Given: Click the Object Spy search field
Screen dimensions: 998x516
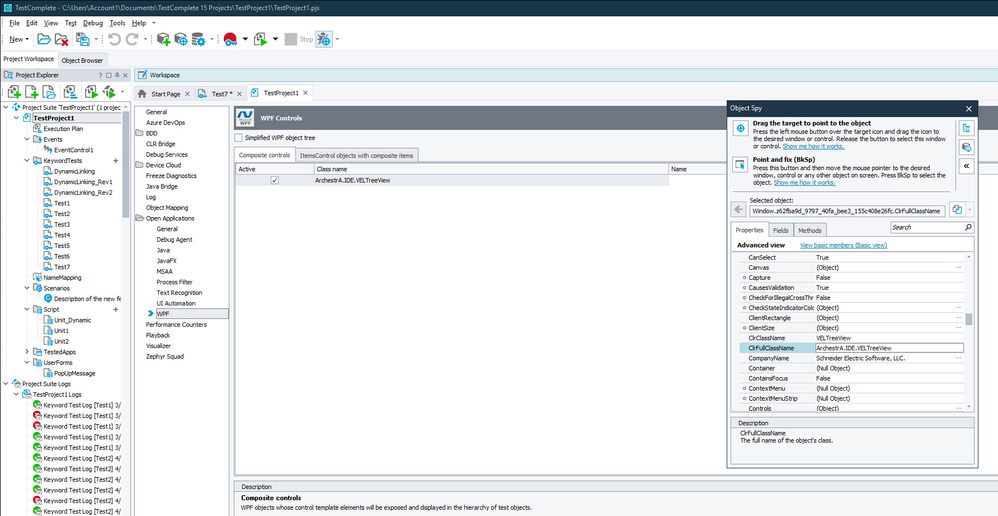Looking at the screenshot, I should 924,228.
